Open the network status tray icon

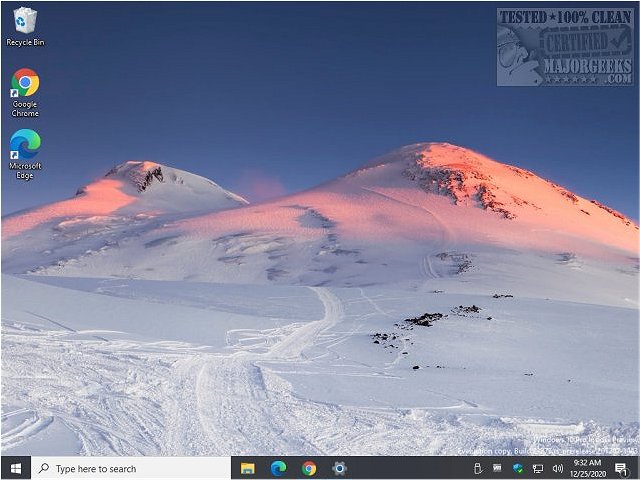tap(538, 469)
